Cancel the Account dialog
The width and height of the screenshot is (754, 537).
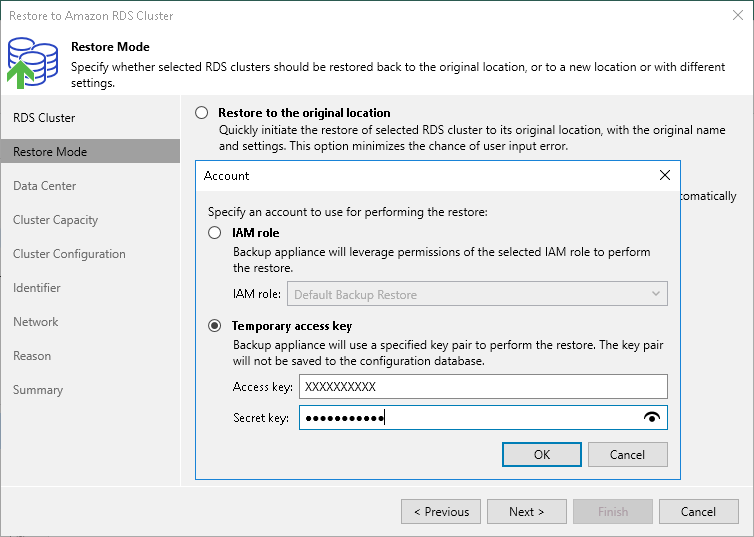(627, 454)
